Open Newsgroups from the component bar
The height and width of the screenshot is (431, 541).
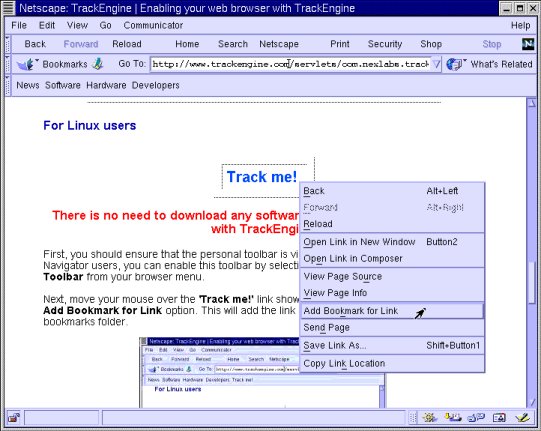[476, 418]
